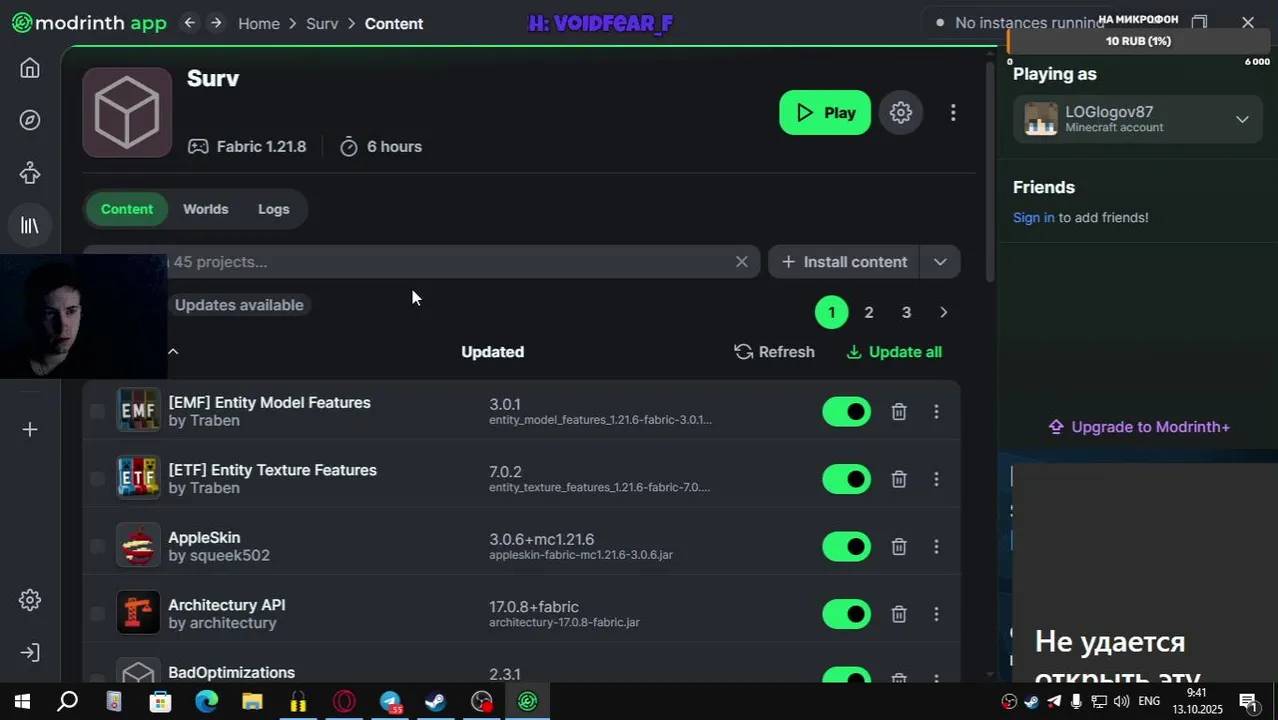Click the sign-in arrow icon in sidebar

30,653
